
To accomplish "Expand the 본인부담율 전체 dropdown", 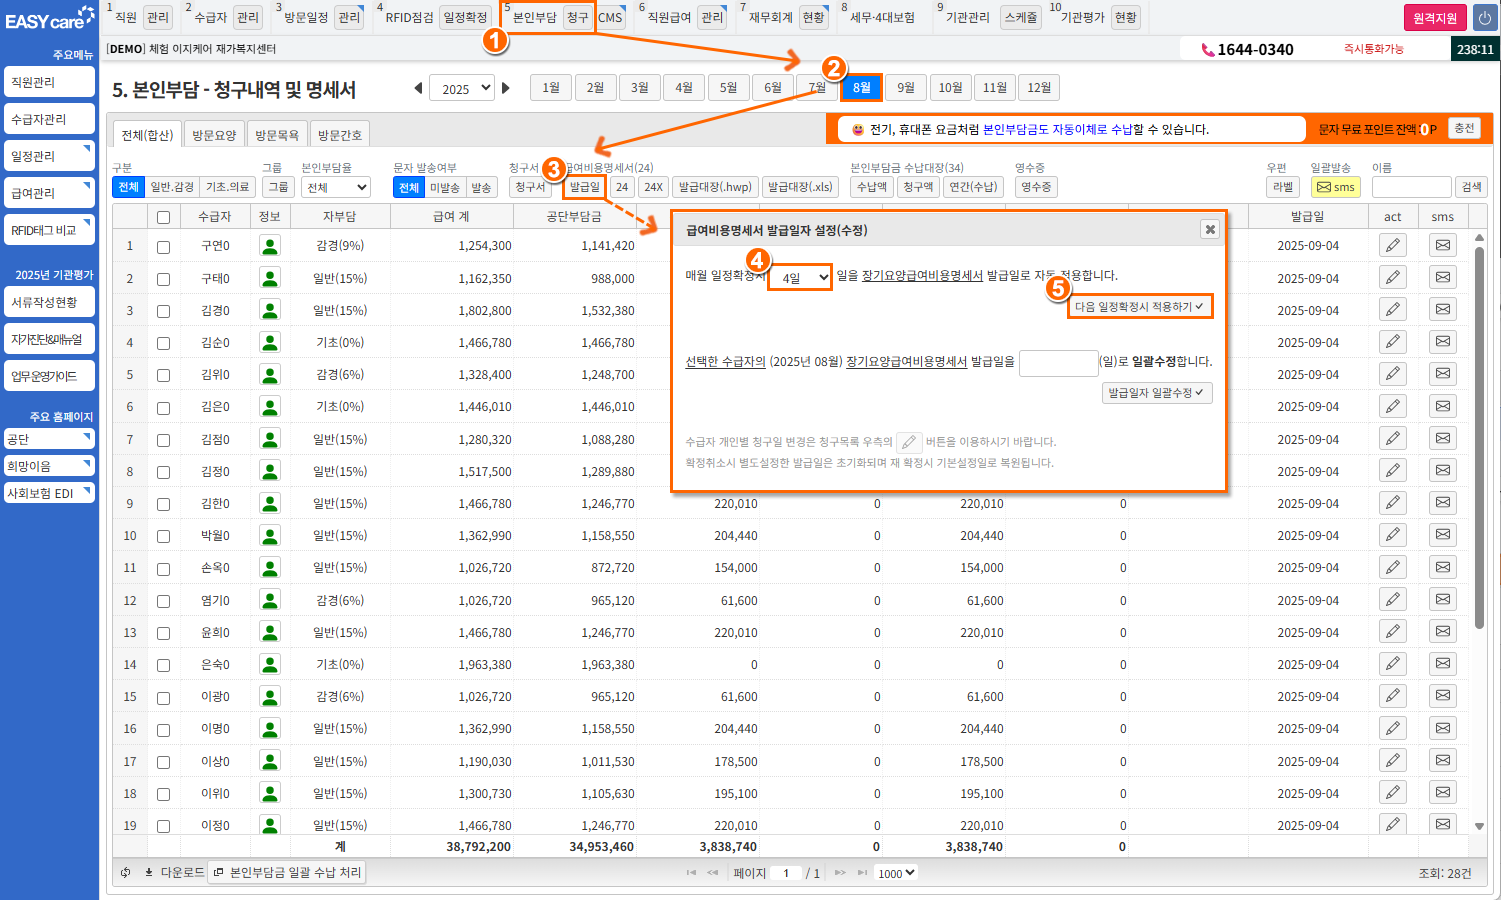I will [x=336, y=187].
